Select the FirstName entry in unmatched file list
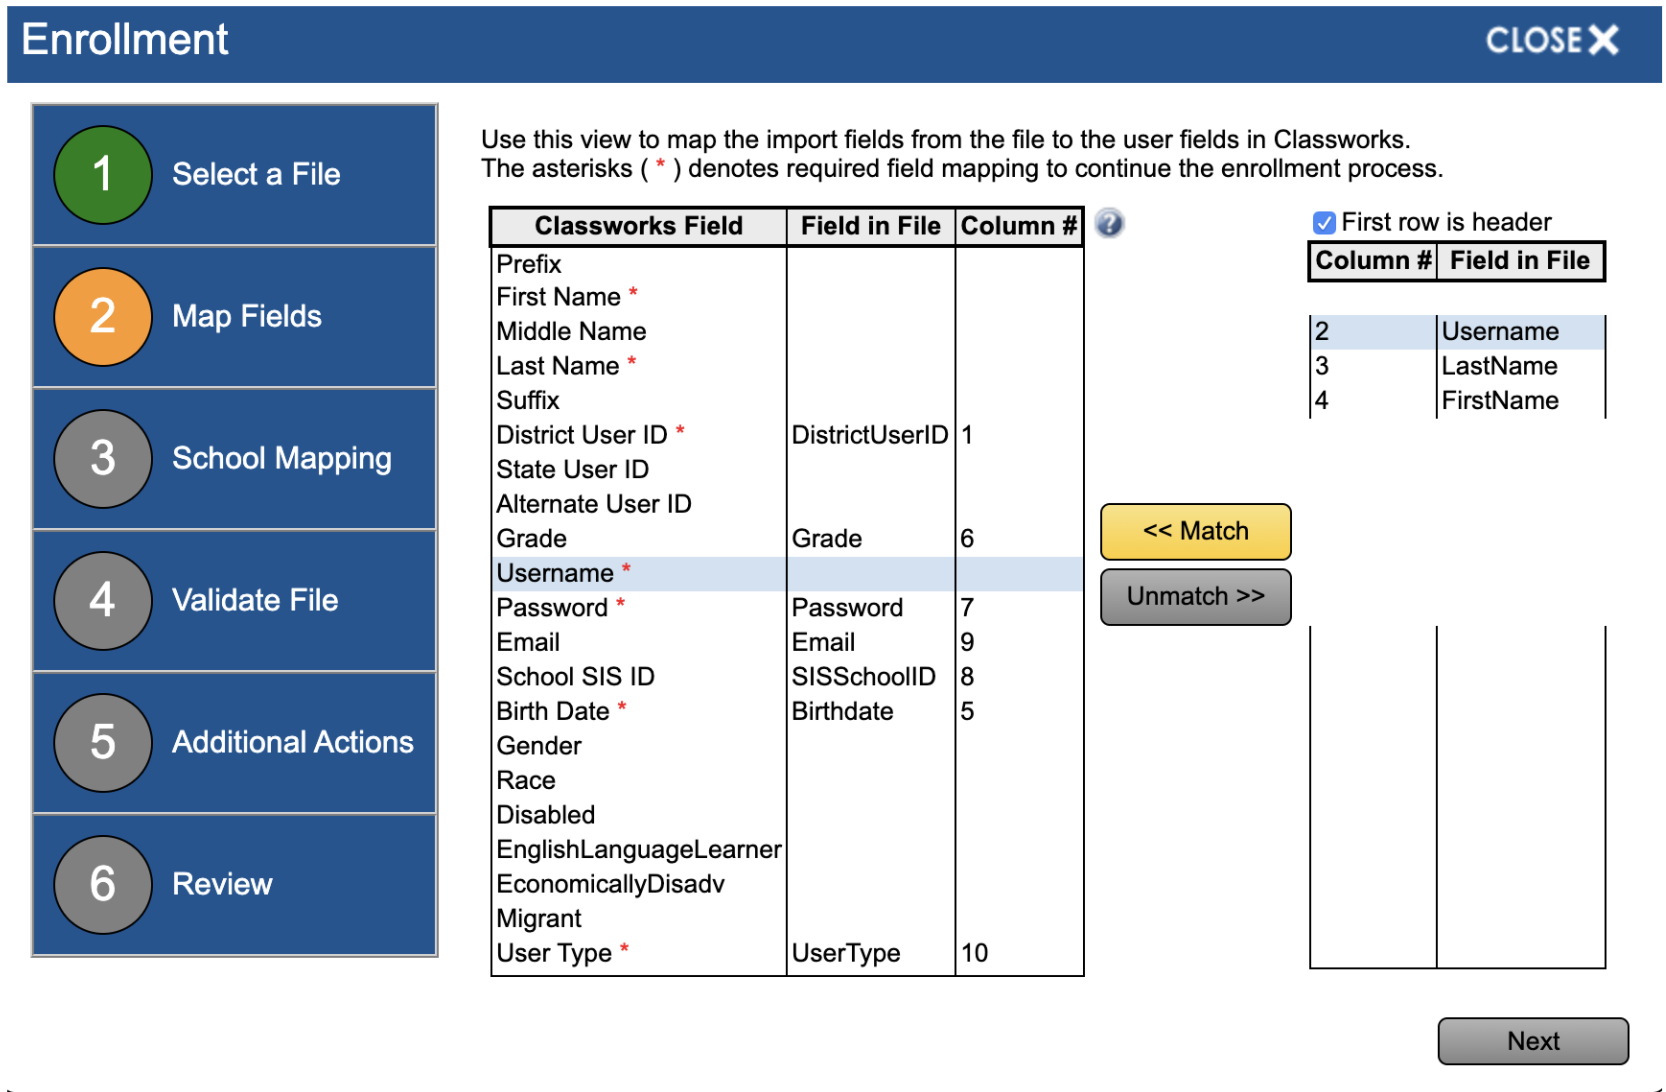This screenshot has height=1092, width=1666. point(1458,400)
